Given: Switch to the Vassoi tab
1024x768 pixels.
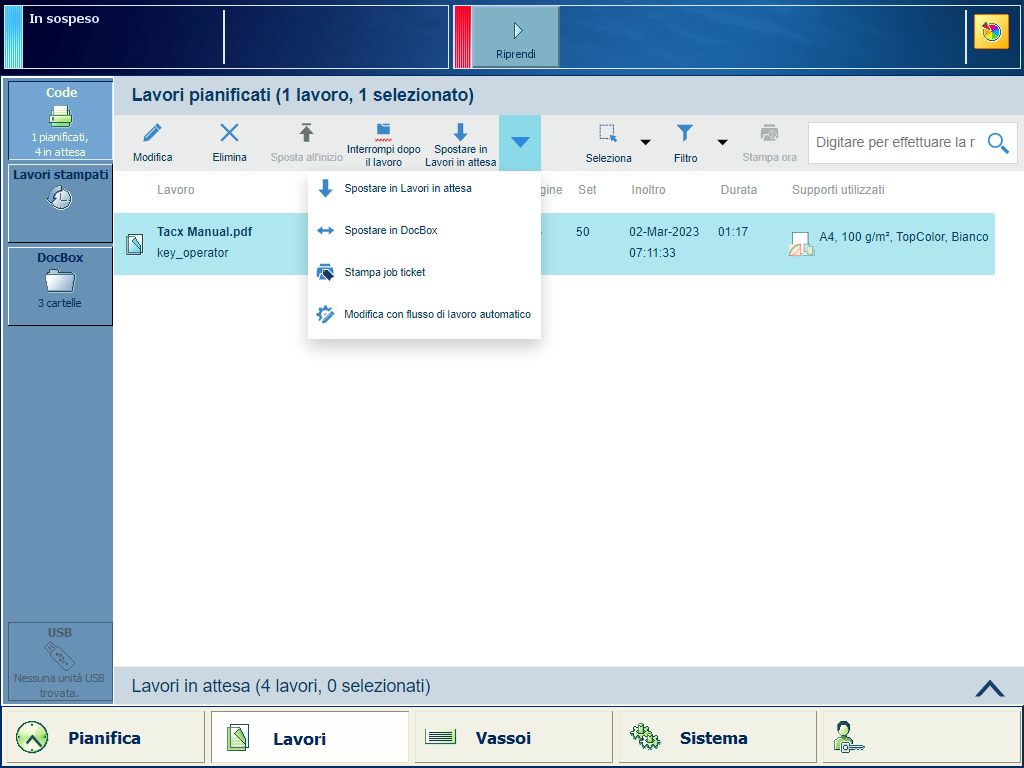Looking at the screenshot, I should point(514,737).
